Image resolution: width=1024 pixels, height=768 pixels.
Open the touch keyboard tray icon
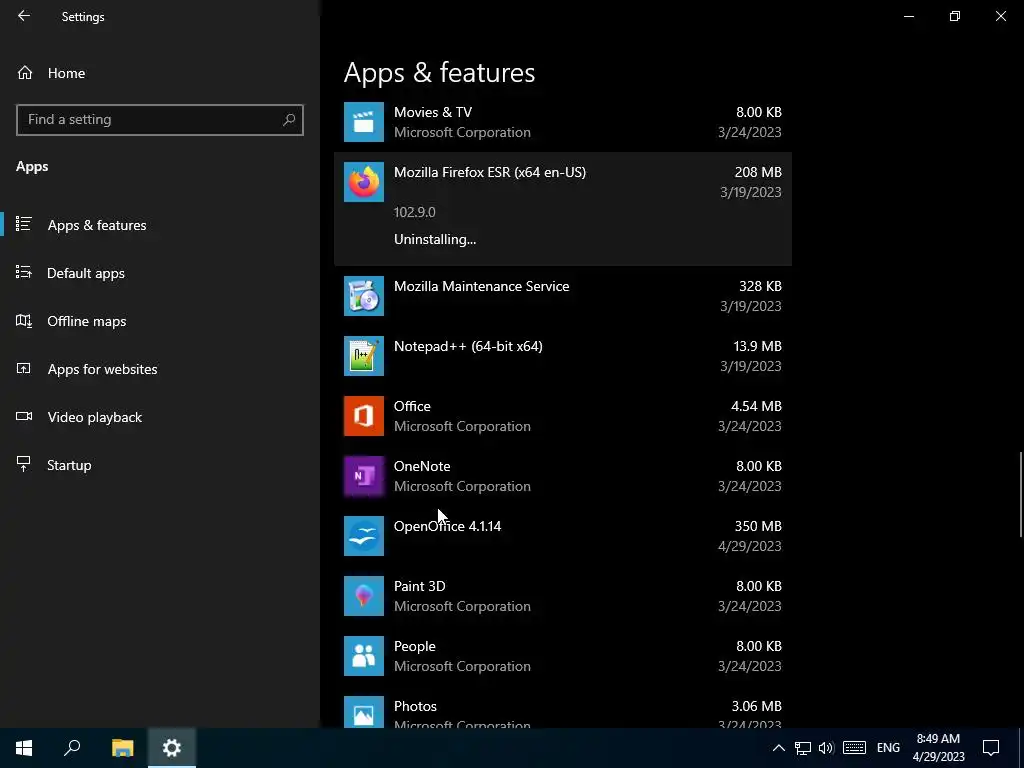coord(854,748)
